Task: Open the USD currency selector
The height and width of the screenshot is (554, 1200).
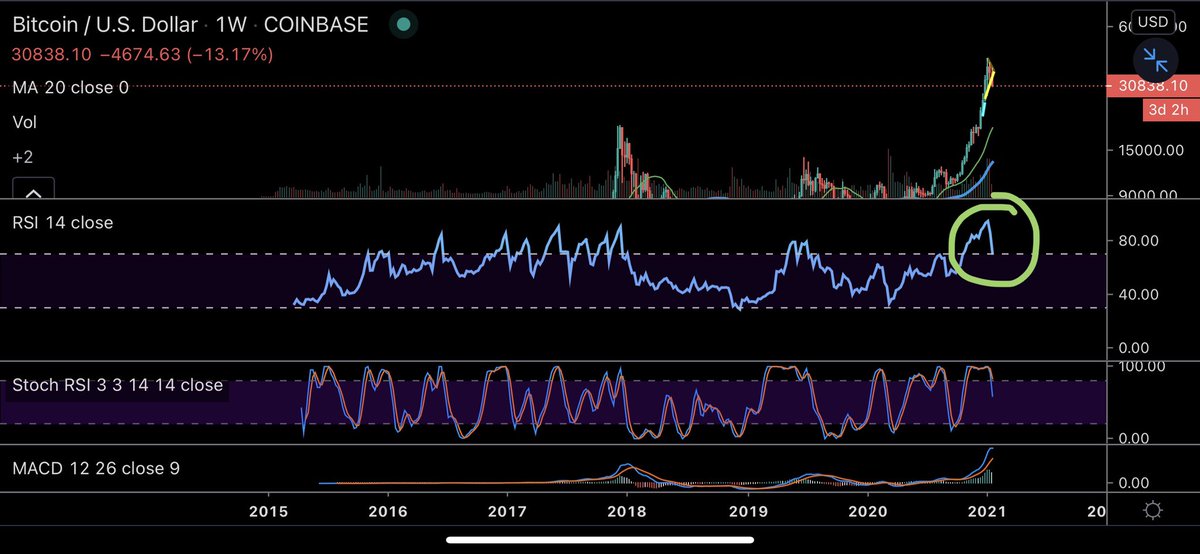Action: click(x=1152, y=22)
